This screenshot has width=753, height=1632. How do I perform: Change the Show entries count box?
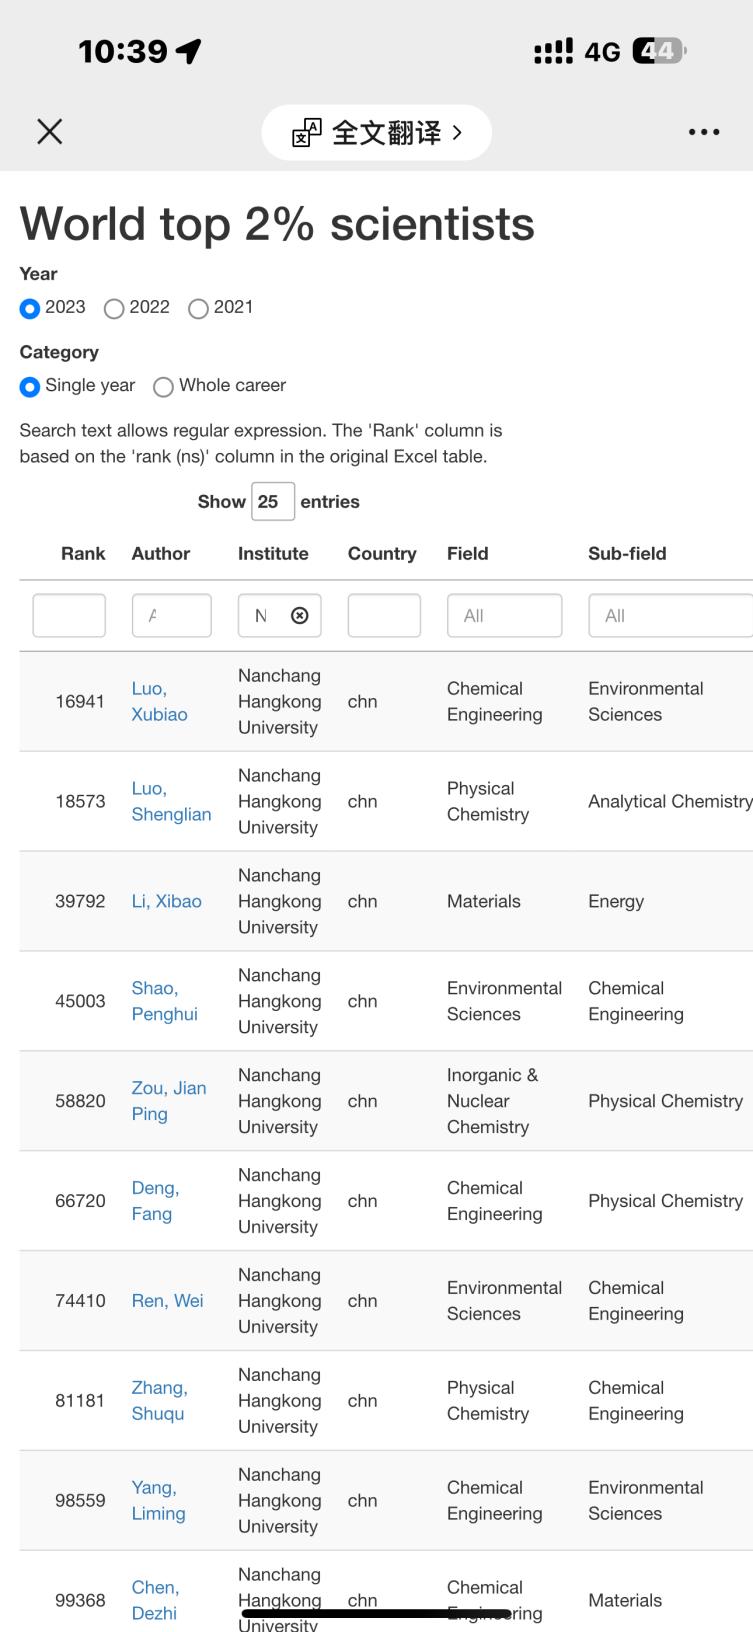click(272, 502)
